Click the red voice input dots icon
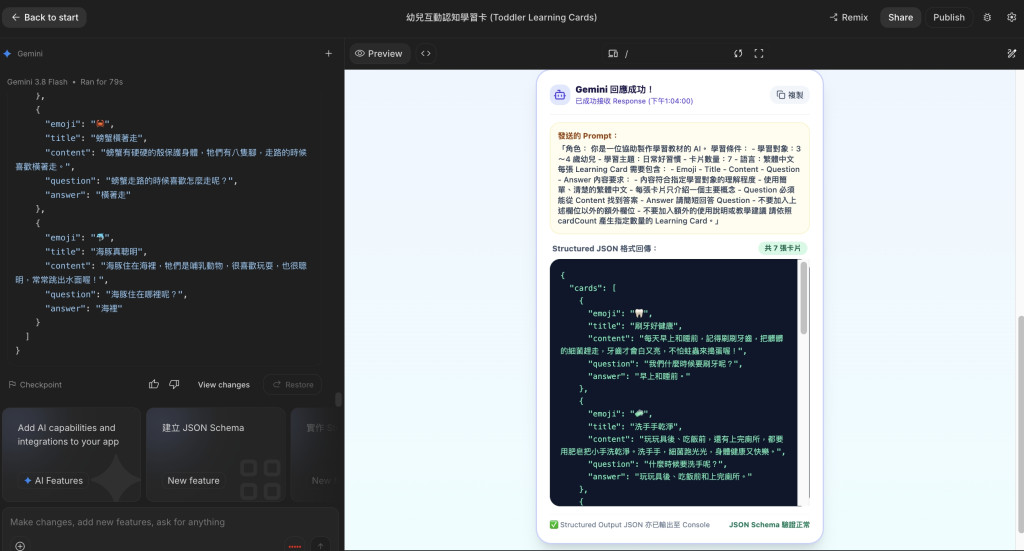Viewport: 1024px width, 551px height. pos(295,546)
